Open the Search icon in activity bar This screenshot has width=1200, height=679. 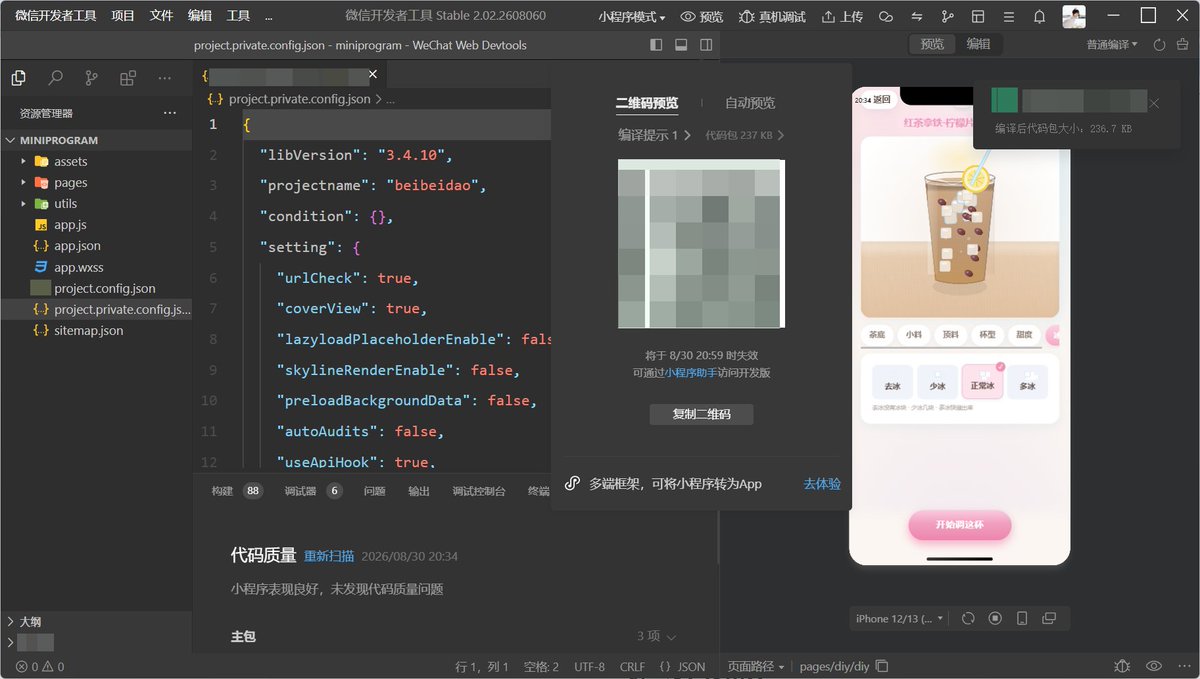point(55,78)
